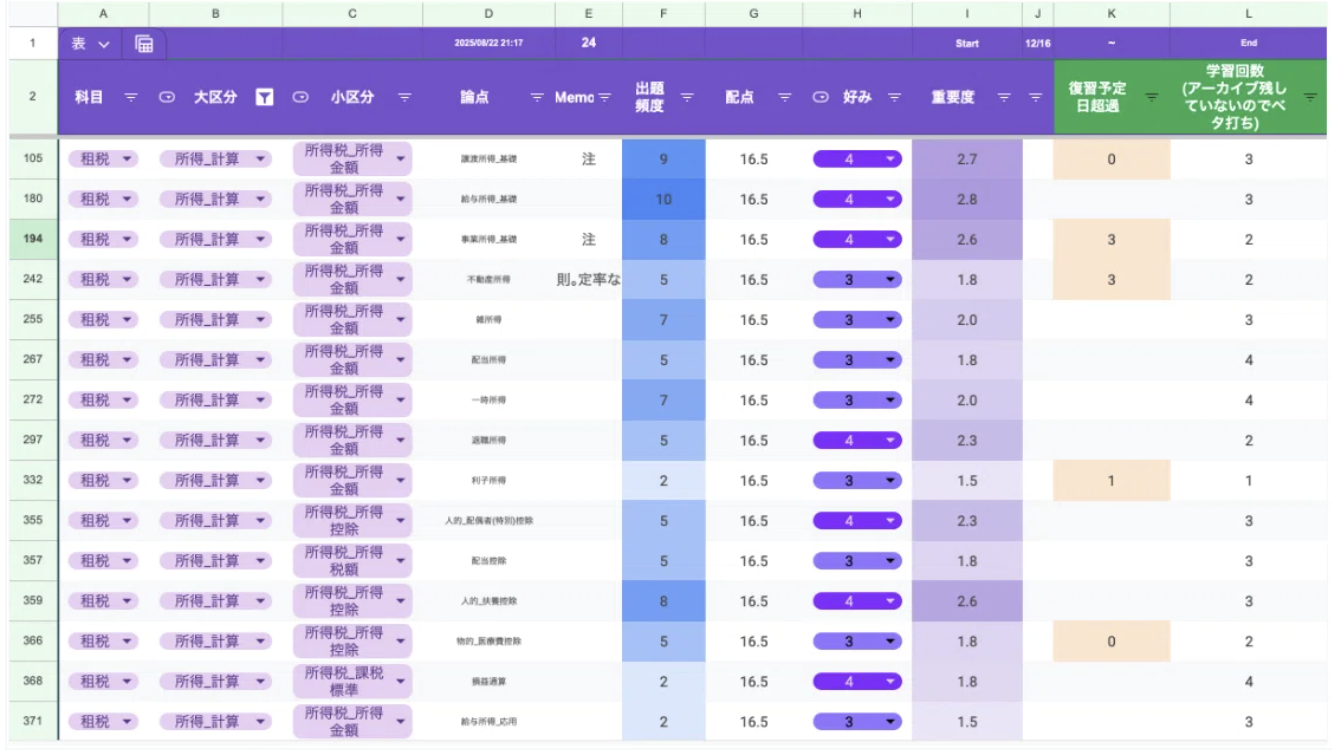Open filter menu for 小区分 column

tap(404, 97)
